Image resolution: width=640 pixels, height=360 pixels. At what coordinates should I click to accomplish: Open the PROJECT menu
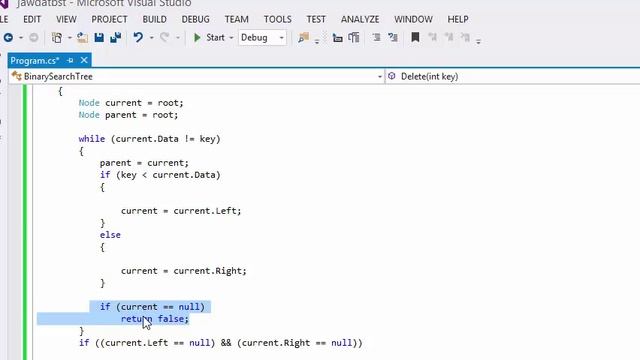tap(109, 19)
